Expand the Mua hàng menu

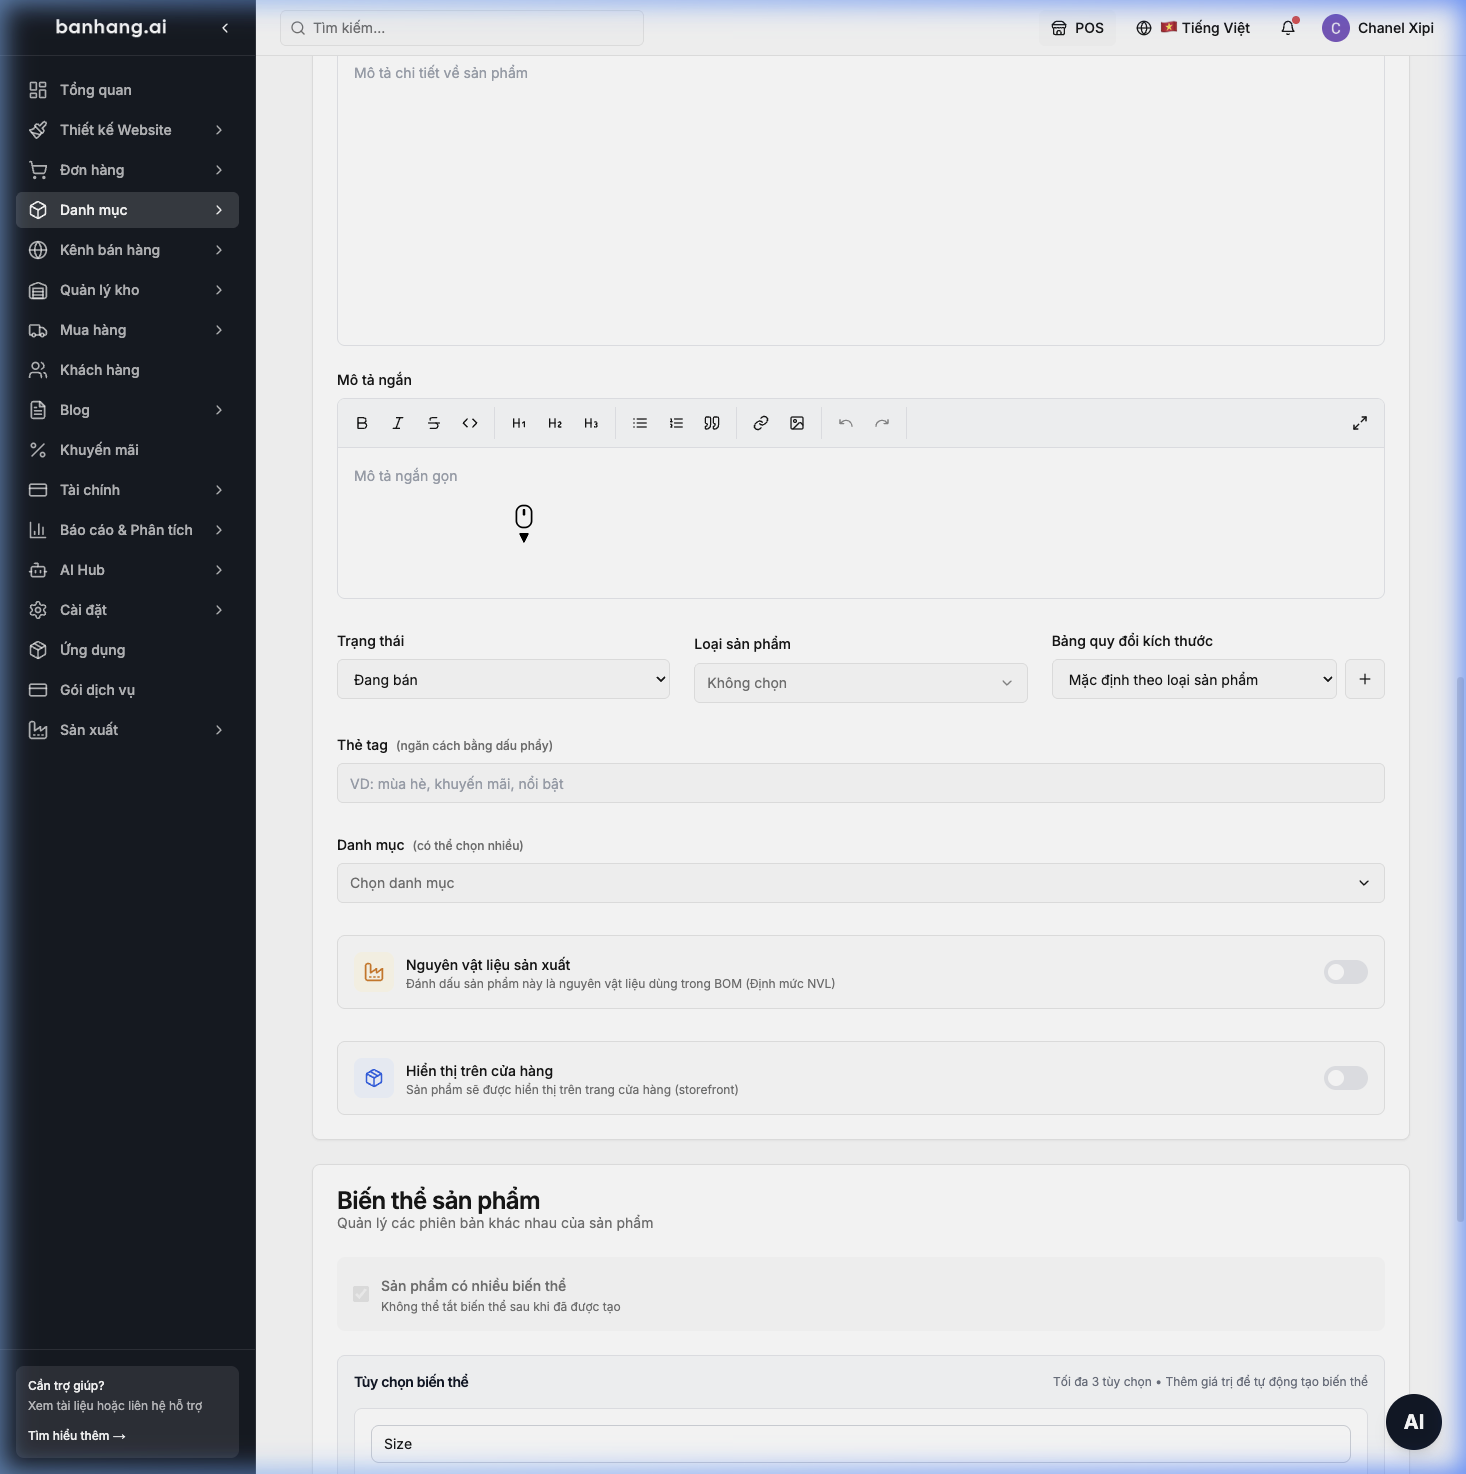coord(127,330)
